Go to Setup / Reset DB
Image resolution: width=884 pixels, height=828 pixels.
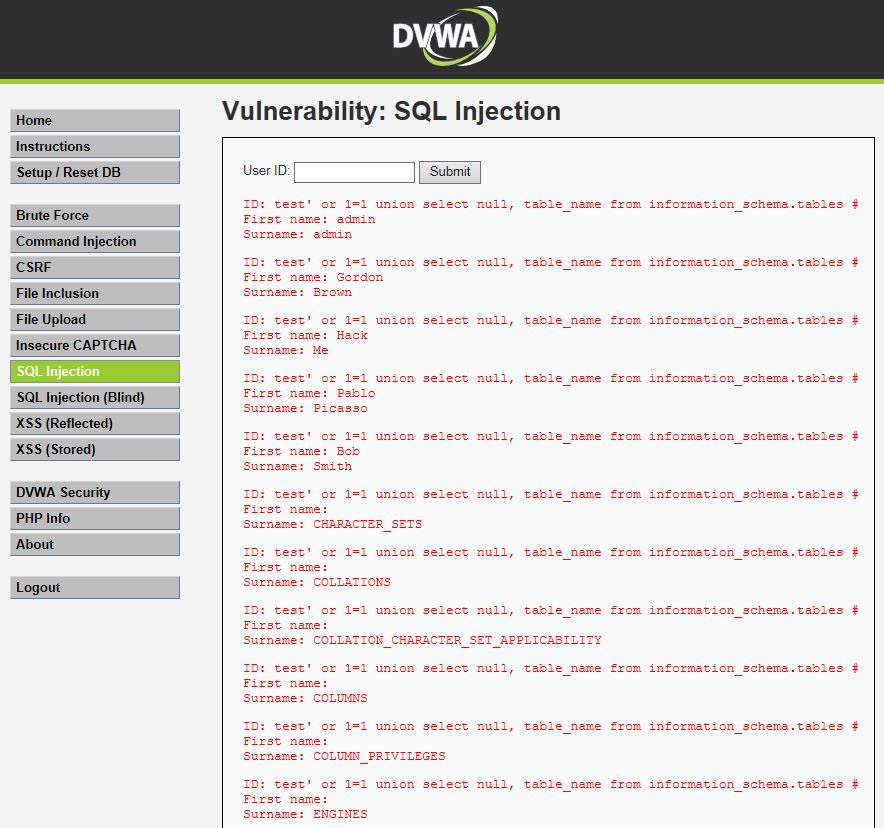pos(95,172)
